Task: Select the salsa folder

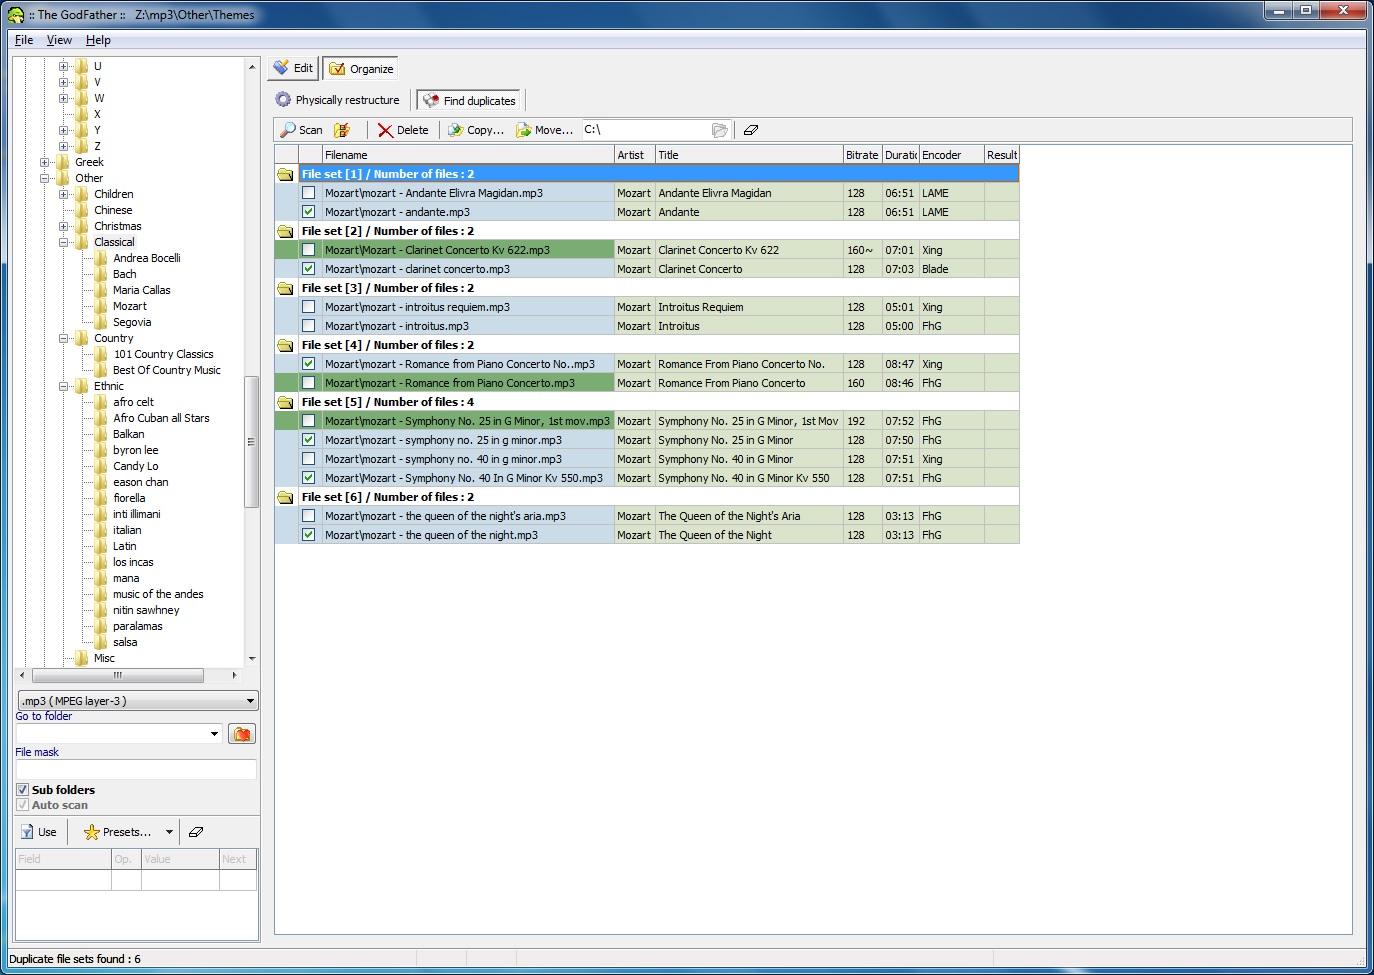Action: pos(125,642)
